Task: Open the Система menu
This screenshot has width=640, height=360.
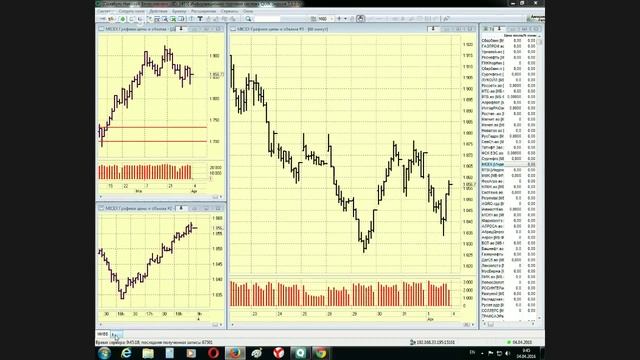Action: pyautogui.click(x=104, y=11)
